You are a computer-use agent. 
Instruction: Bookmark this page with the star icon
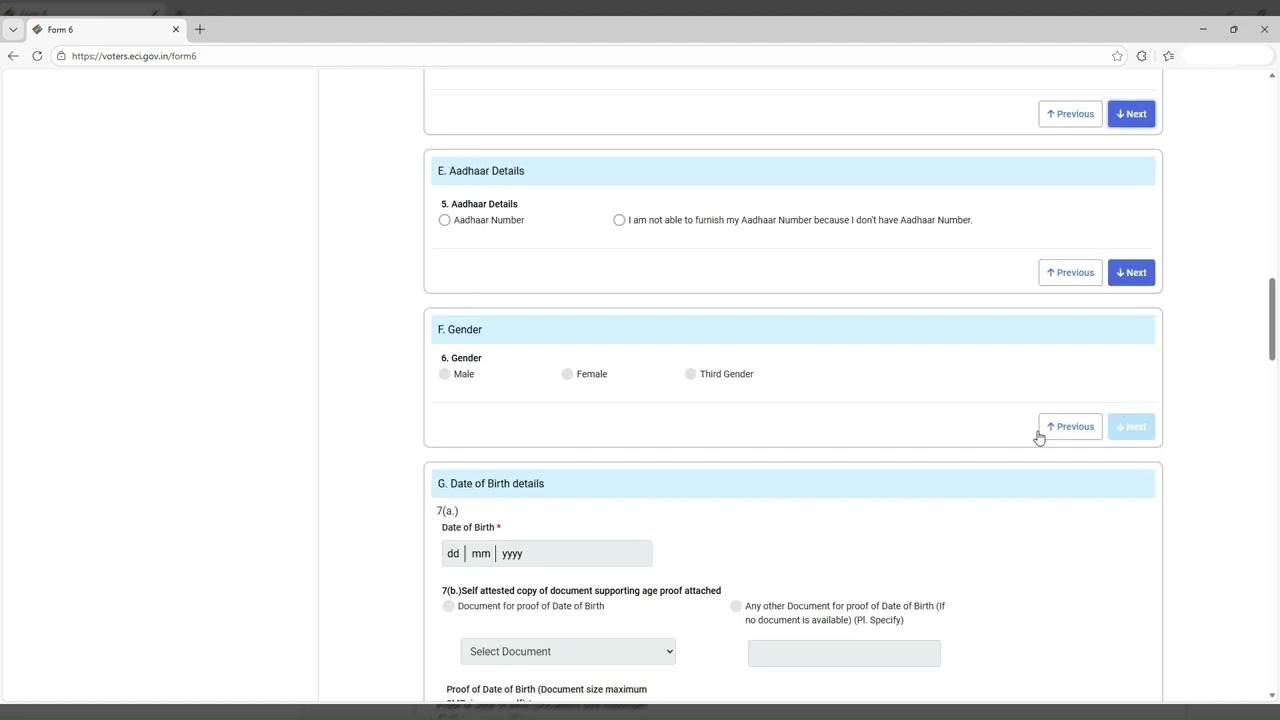[1117, 56]
